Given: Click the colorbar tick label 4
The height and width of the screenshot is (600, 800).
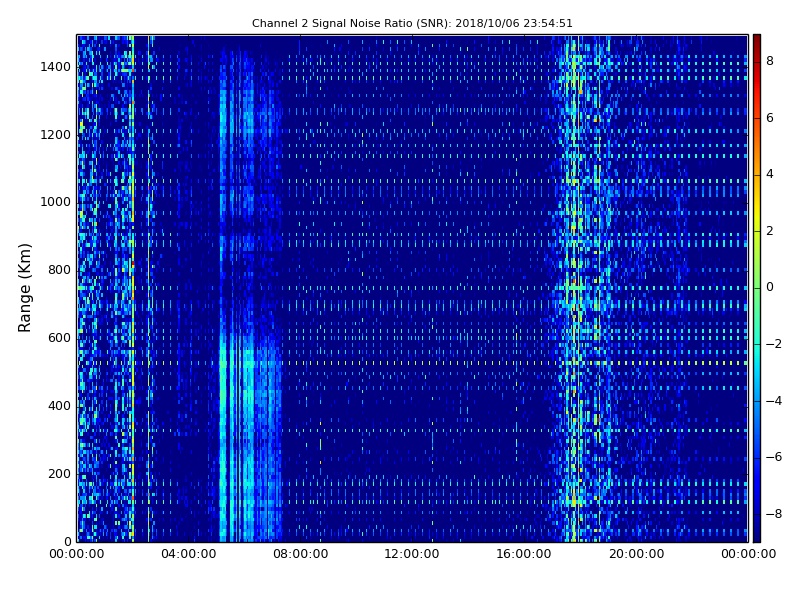Looking at the screenshot, I should 770,174.
